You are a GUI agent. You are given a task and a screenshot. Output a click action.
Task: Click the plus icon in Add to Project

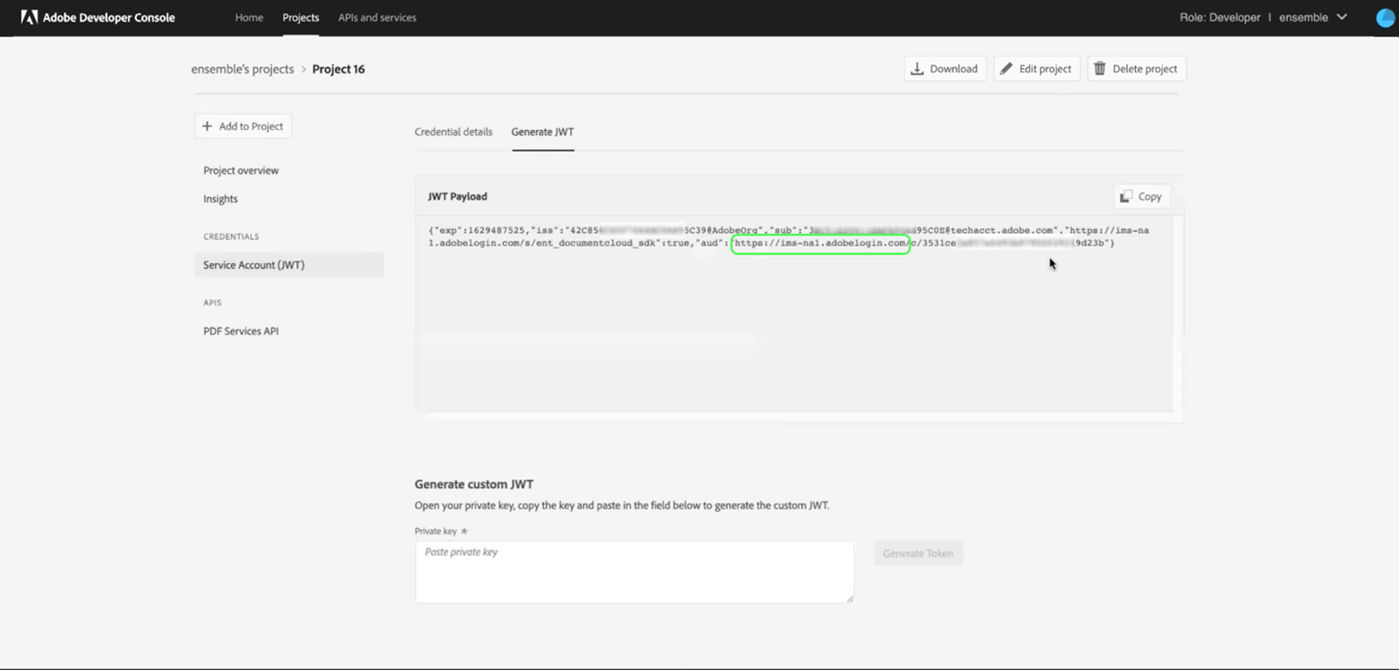click(x=207, y=126)
